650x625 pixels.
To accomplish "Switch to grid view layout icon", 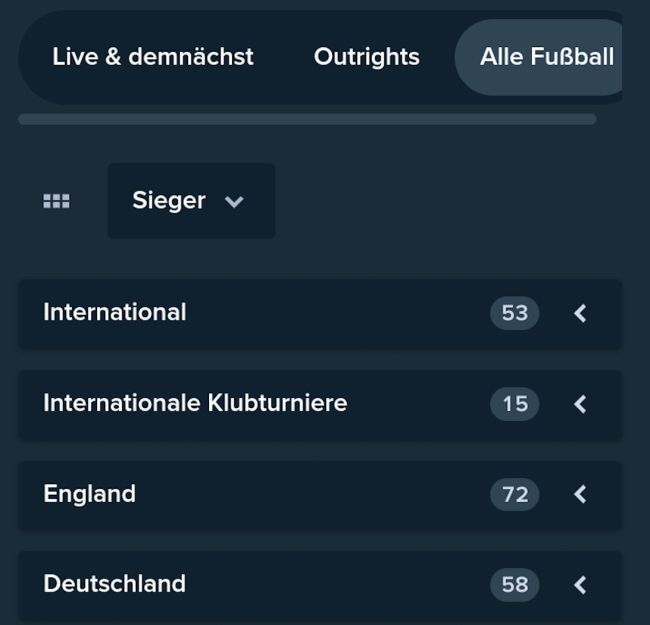I will click(x=57, y=201).
